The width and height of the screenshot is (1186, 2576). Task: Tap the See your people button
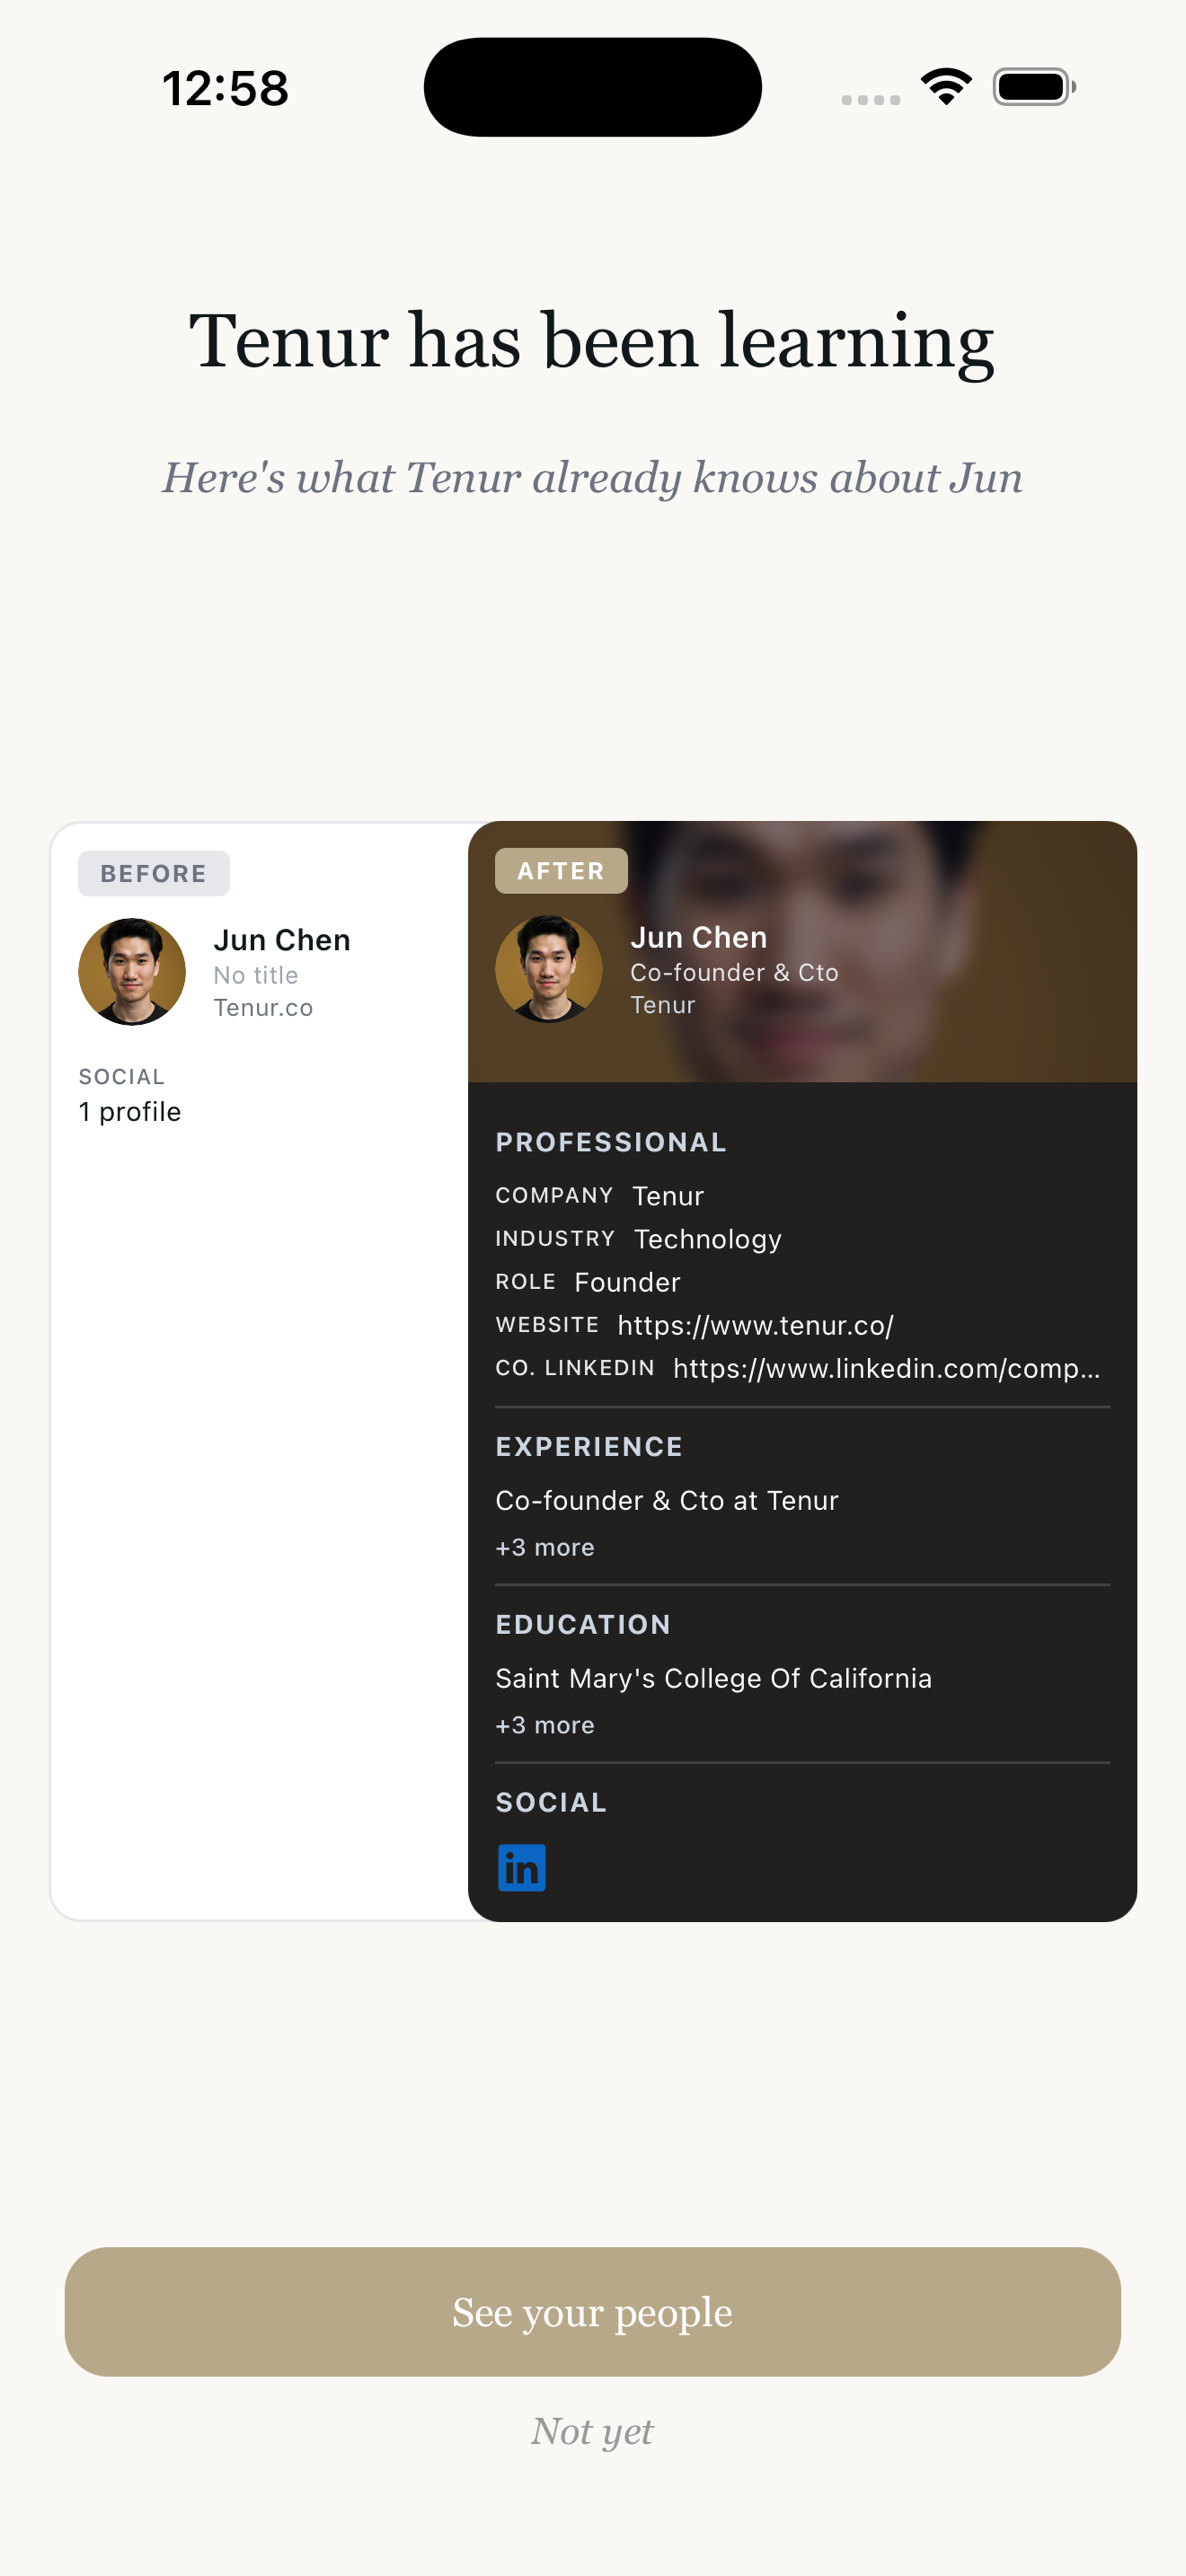pyautogui.click(x=592, y=2311)
